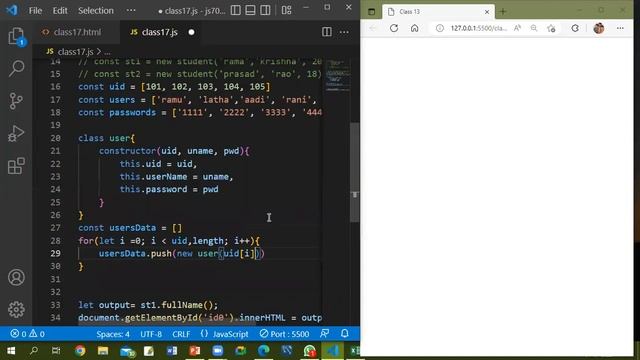Open Windows Start menu

(x=11, y=350)
